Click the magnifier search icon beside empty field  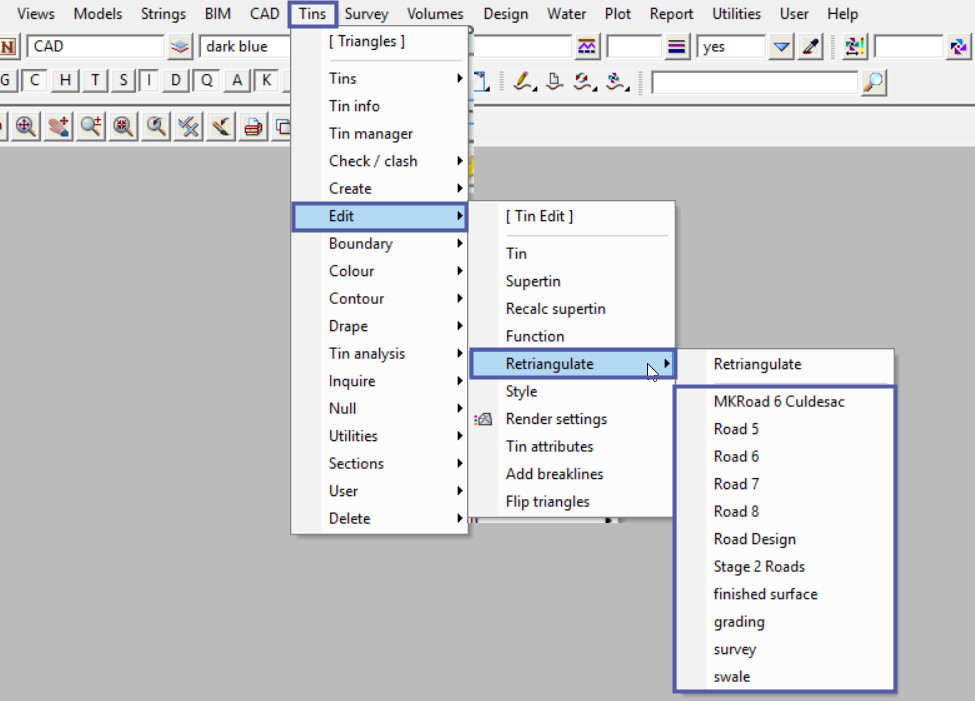click(x=873, y=82)
